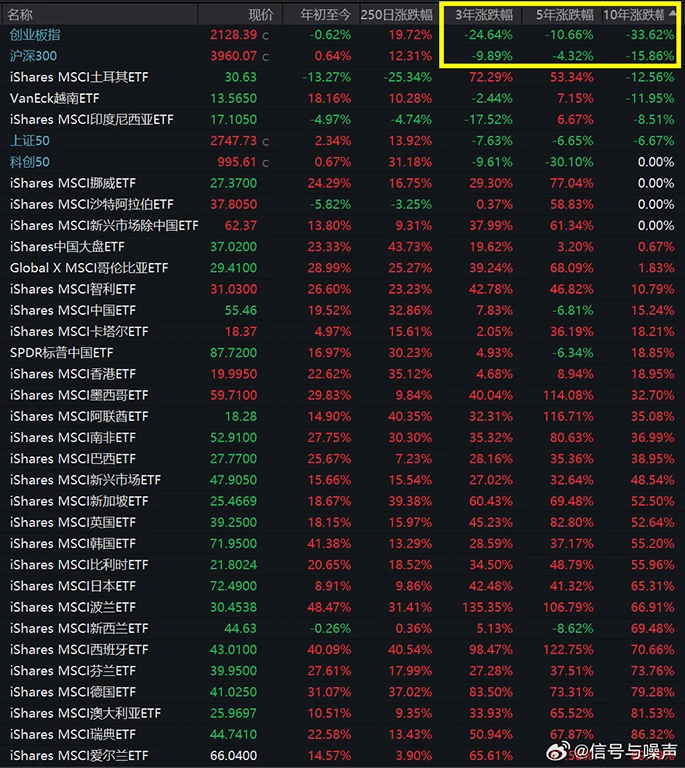Sort by the 250日涨跌幅 column header
The width and height of the screenshot is (685, 768).
tap(397, 15)
